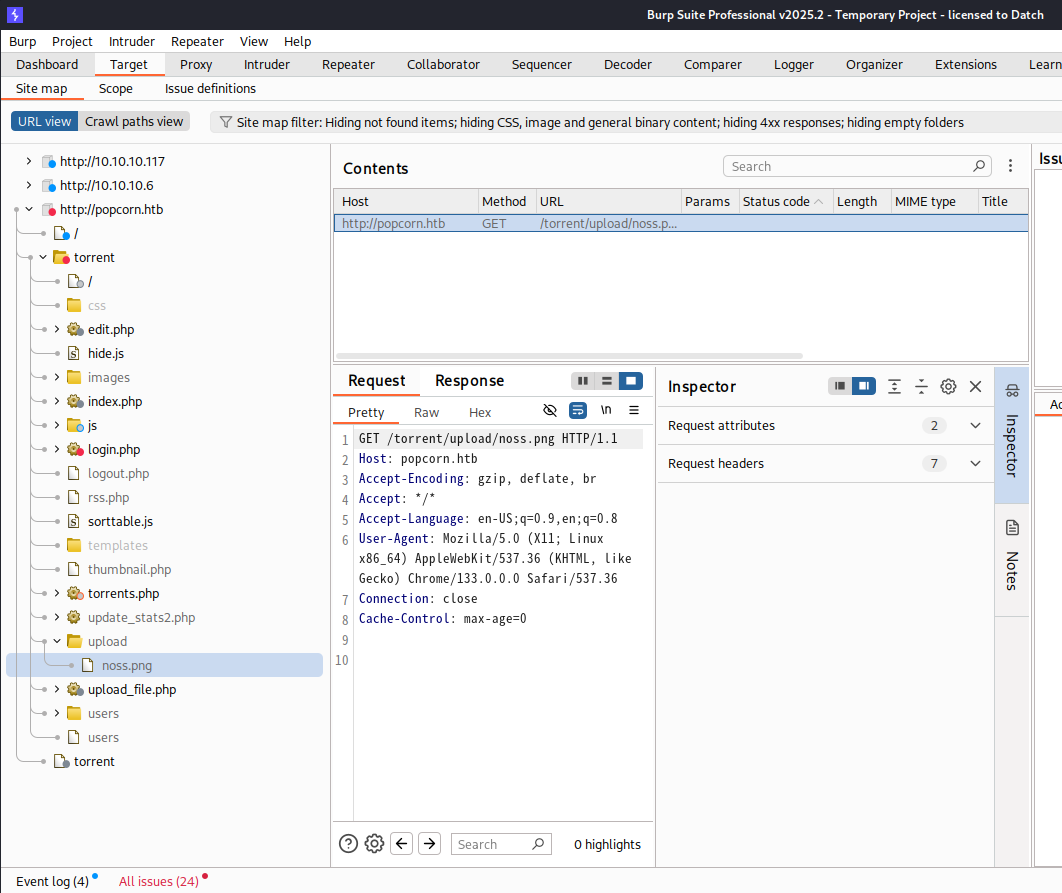The width and height of the screenshot is (1062, 893).
Task: Expand the images folder node
Action: [57, 377]
